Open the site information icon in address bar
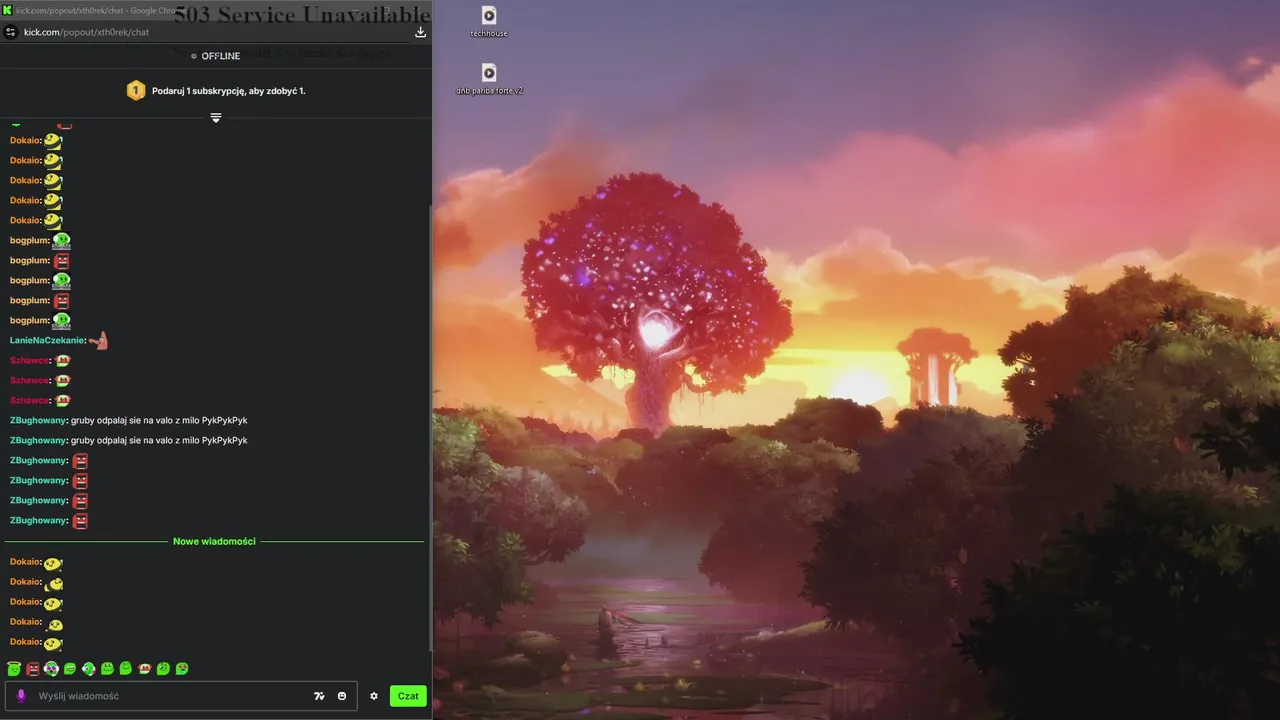The image size is (1280, 720). (11, 32)
